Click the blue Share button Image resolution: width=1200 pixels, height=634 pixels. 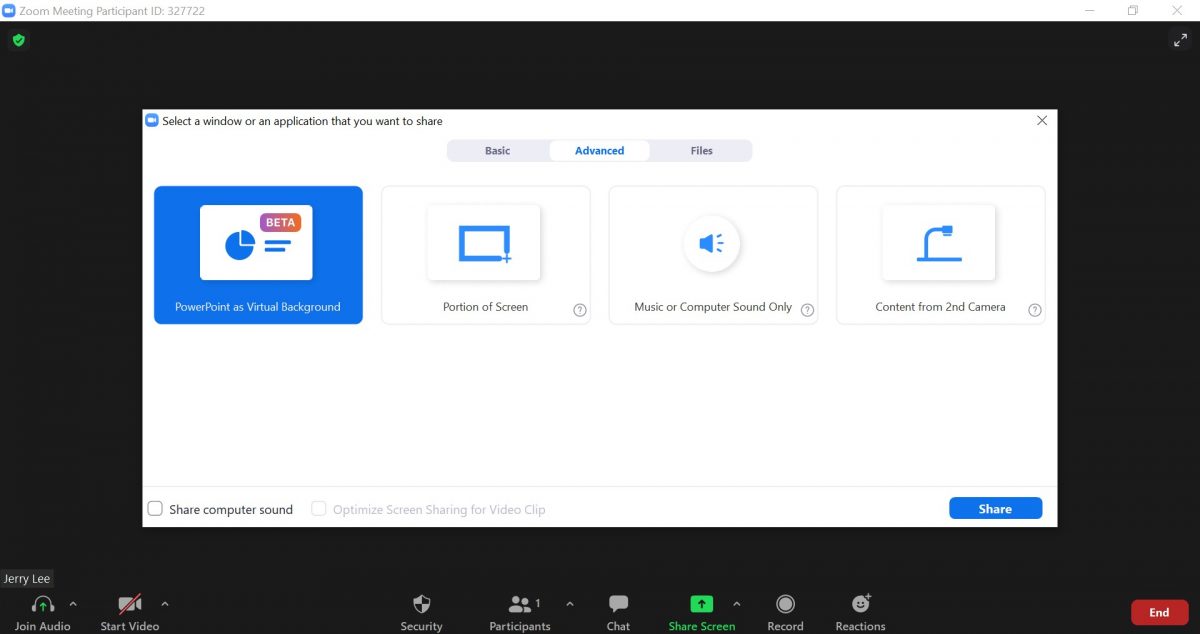click(x=995, y=509)
